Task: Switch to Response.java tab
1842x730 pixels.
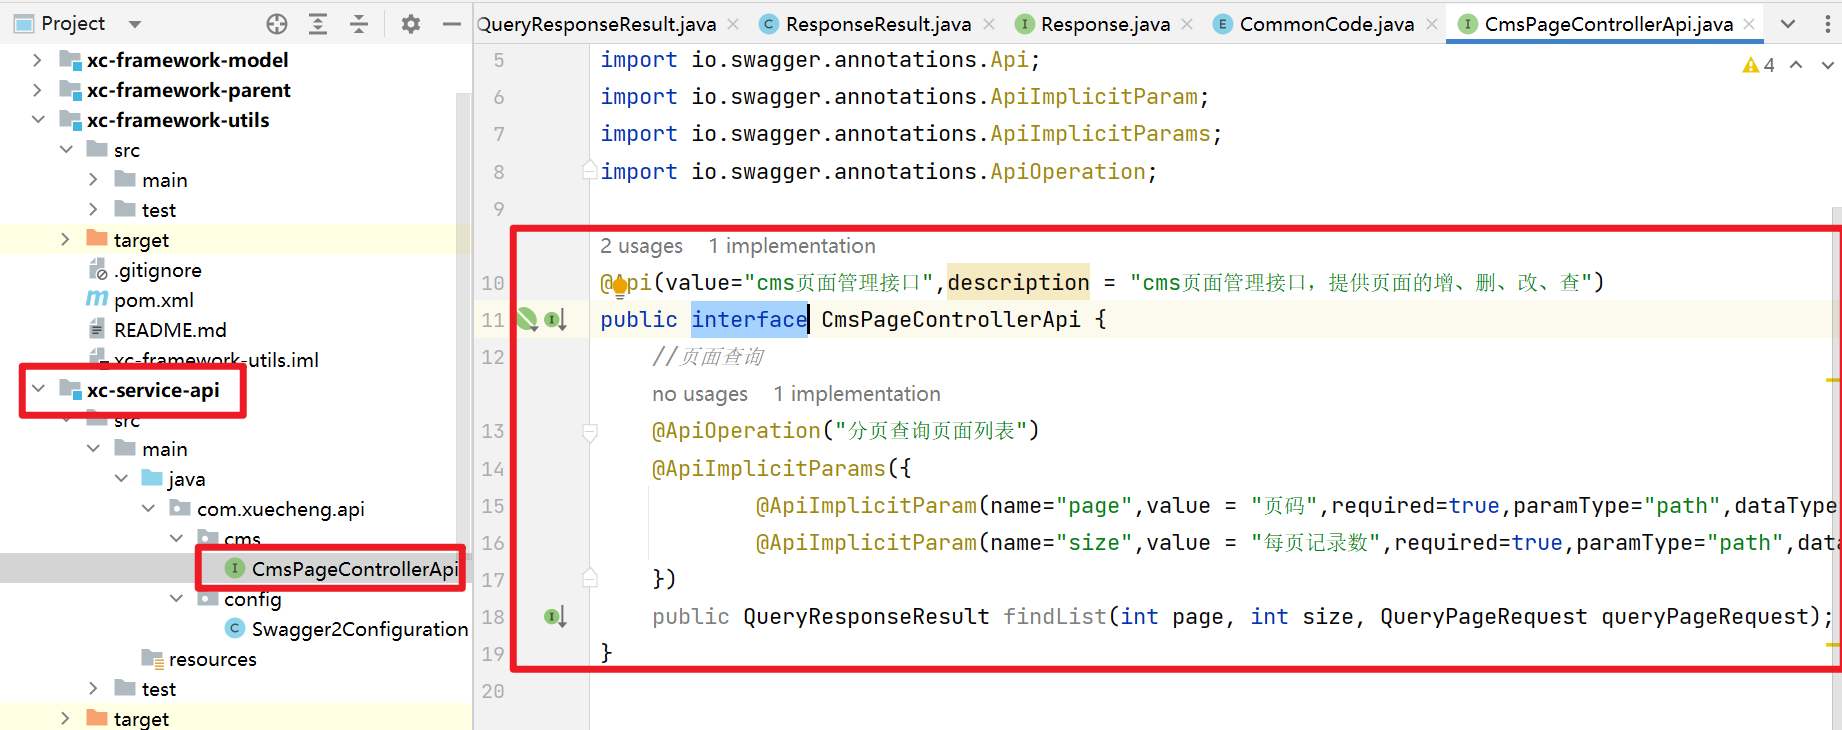Action: pyautogui.click(x=1093, y=24)
